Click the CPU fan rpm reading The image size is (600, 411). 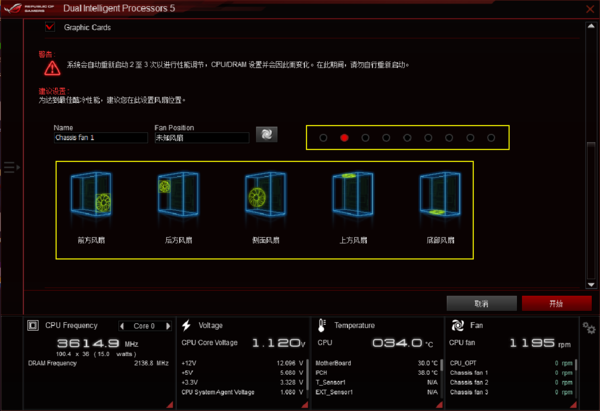[540, 343]
